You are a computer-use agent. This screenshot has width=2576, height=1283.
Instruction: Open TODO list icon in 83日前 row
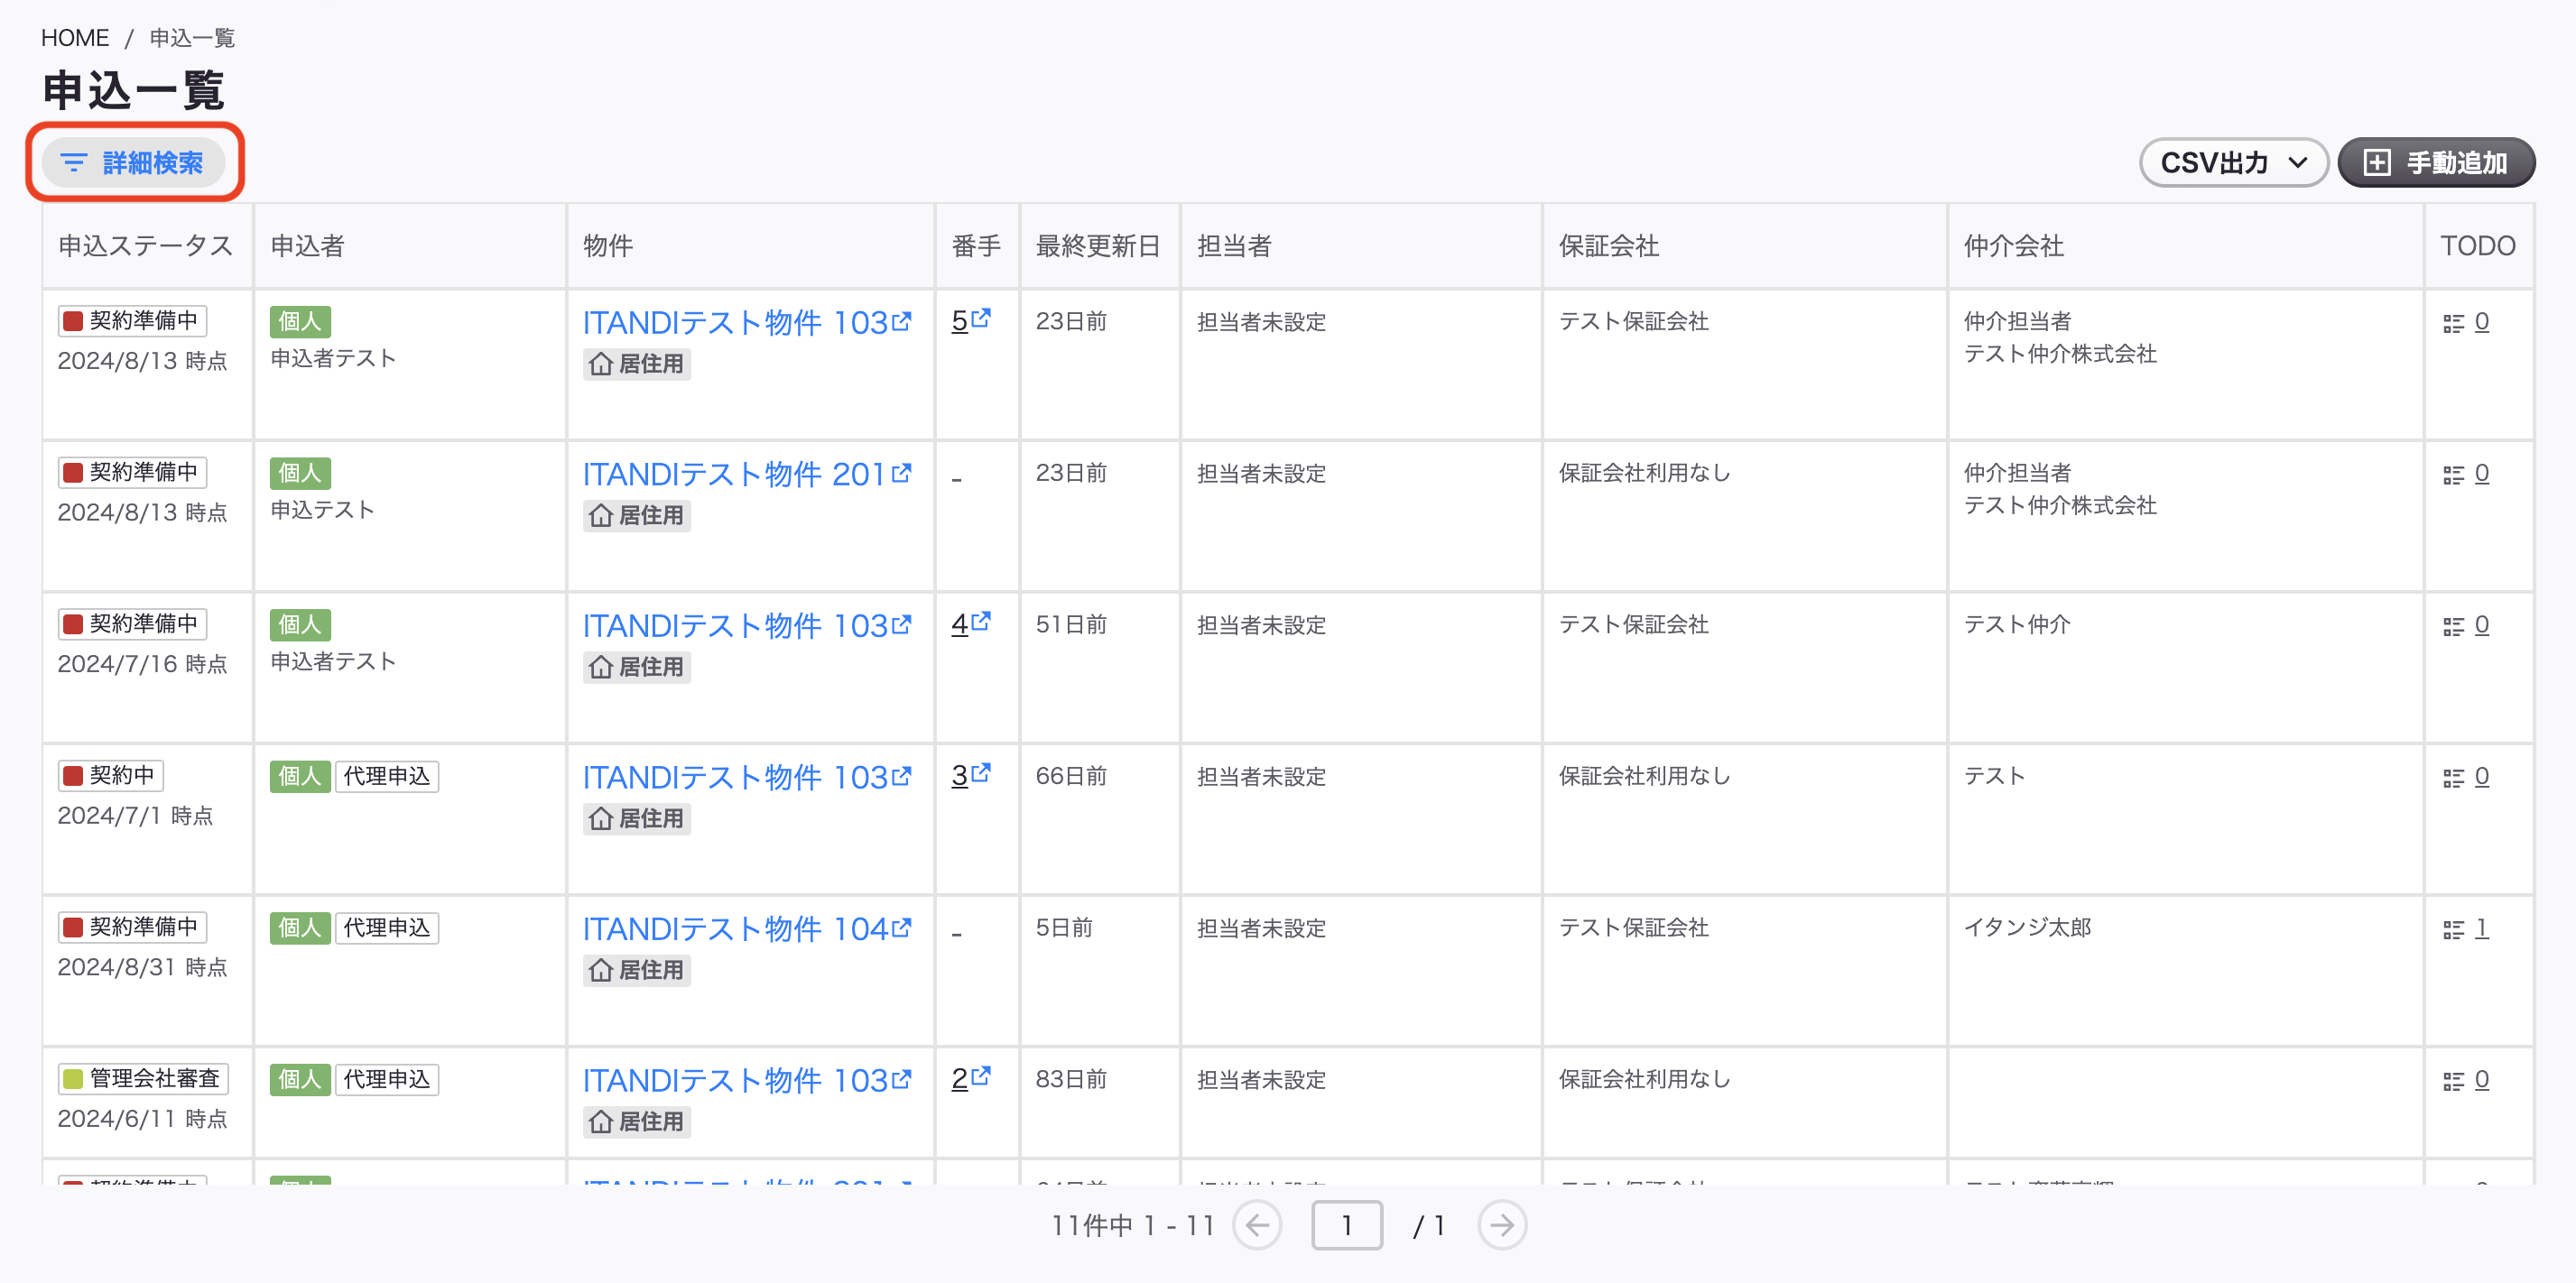[x=2453, y=1081]
